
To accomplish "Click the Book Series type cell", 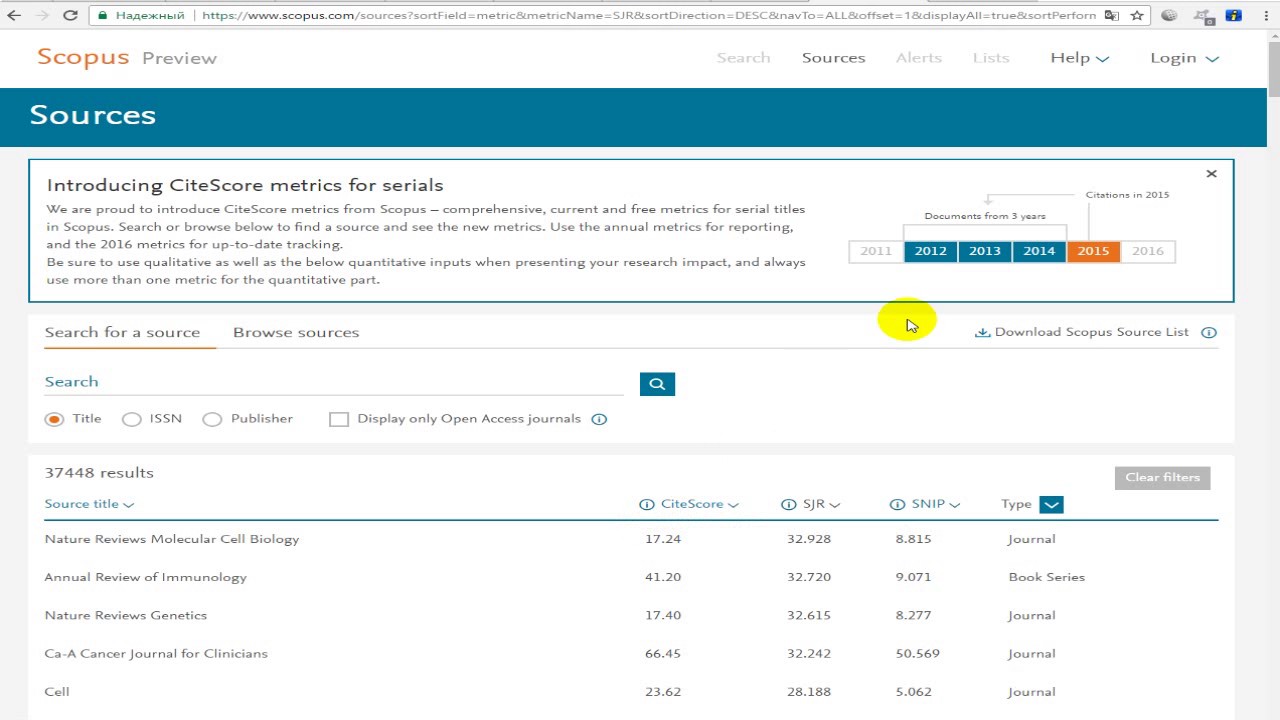I will (1047, 577).
